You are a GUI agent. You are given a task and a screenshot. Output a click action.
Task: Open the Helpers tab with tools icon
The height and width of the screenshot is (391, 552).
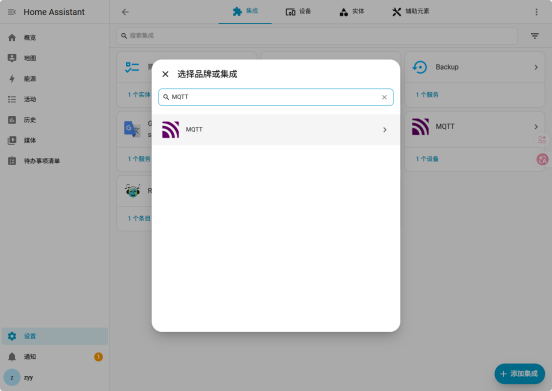click(x=410, y=12)
